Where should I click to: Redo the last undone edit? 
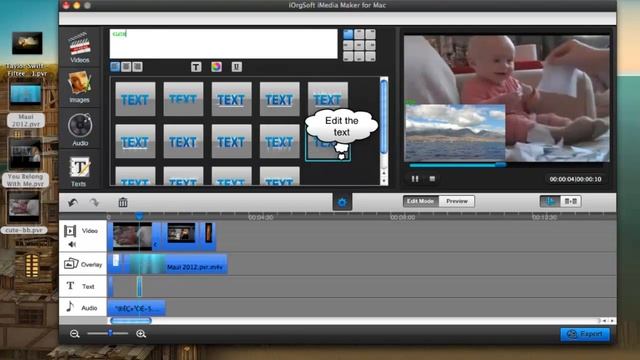(94, 202)
